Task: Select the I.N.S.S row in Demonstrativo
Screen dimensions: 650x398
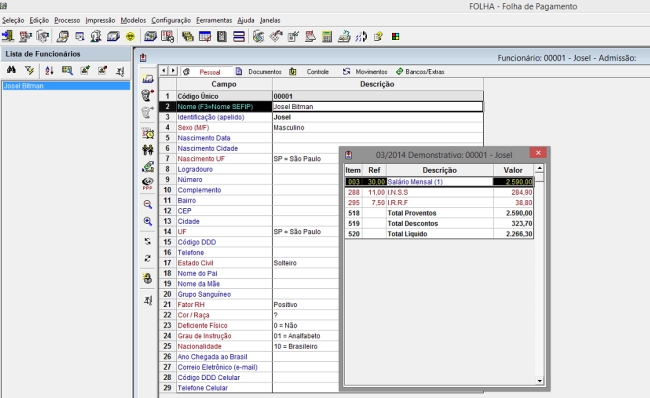Action: [x=439, y=192]
